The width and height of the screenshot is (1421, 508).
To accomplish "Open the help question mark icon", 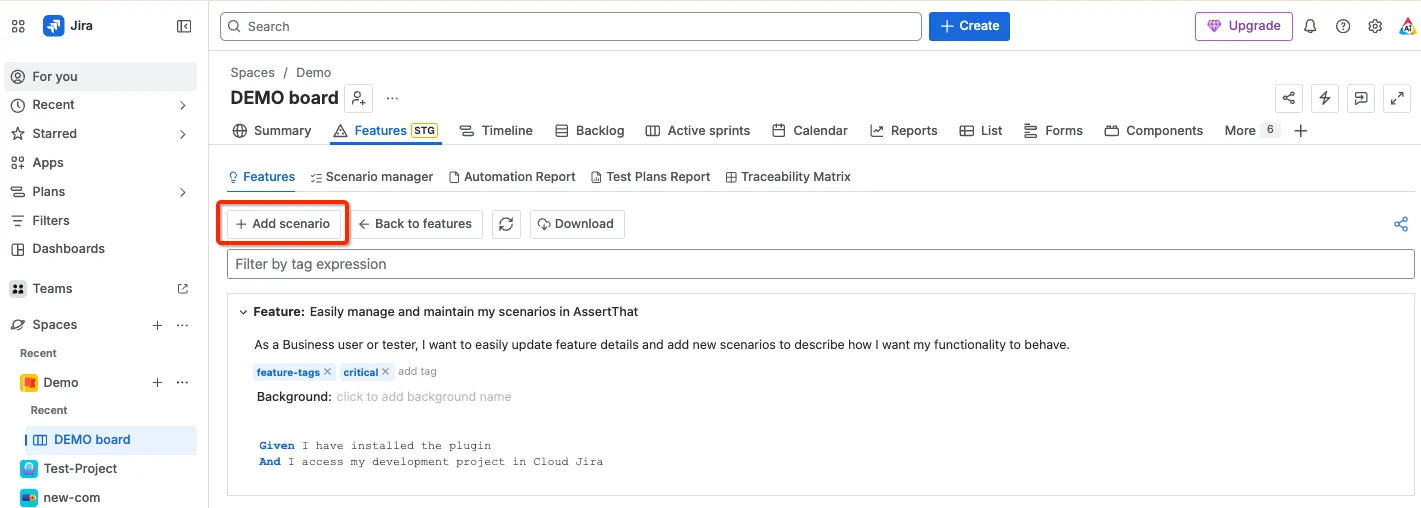I will tap(1343, 26).
